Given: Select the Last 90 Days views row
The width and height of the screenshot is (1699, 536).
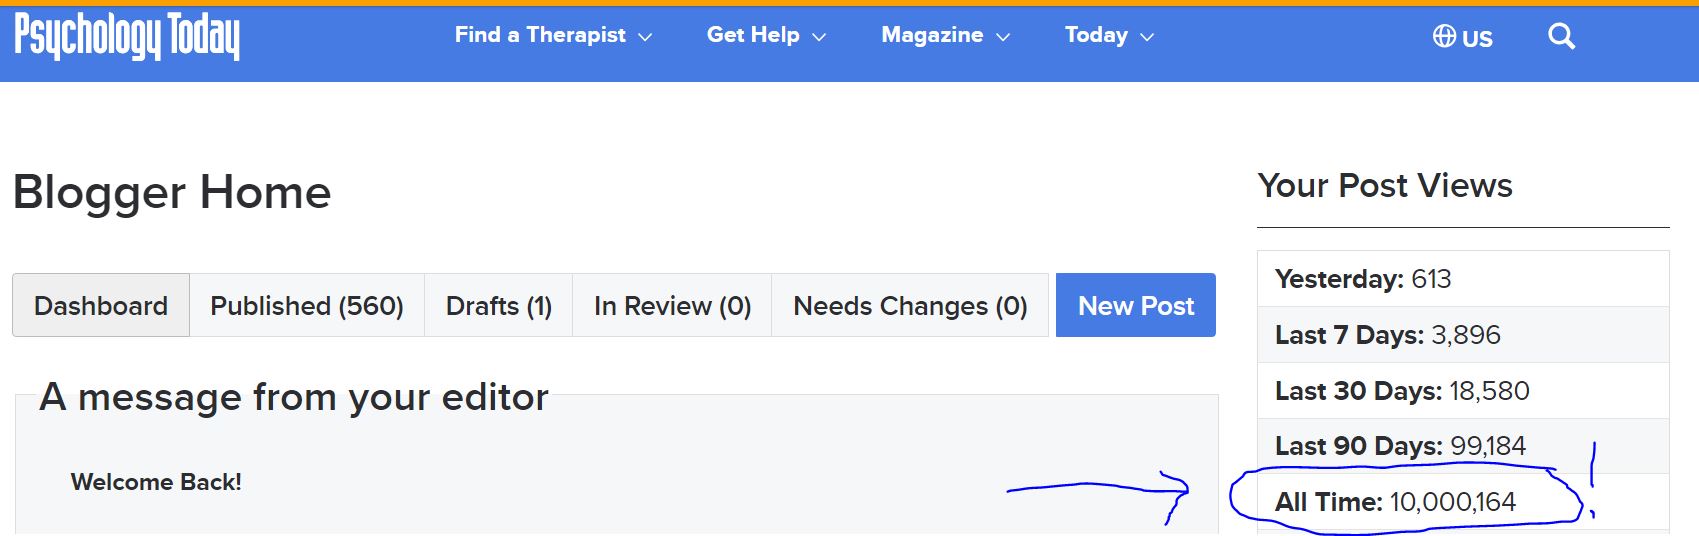Looking at the screenshot, I should 1463,446.
